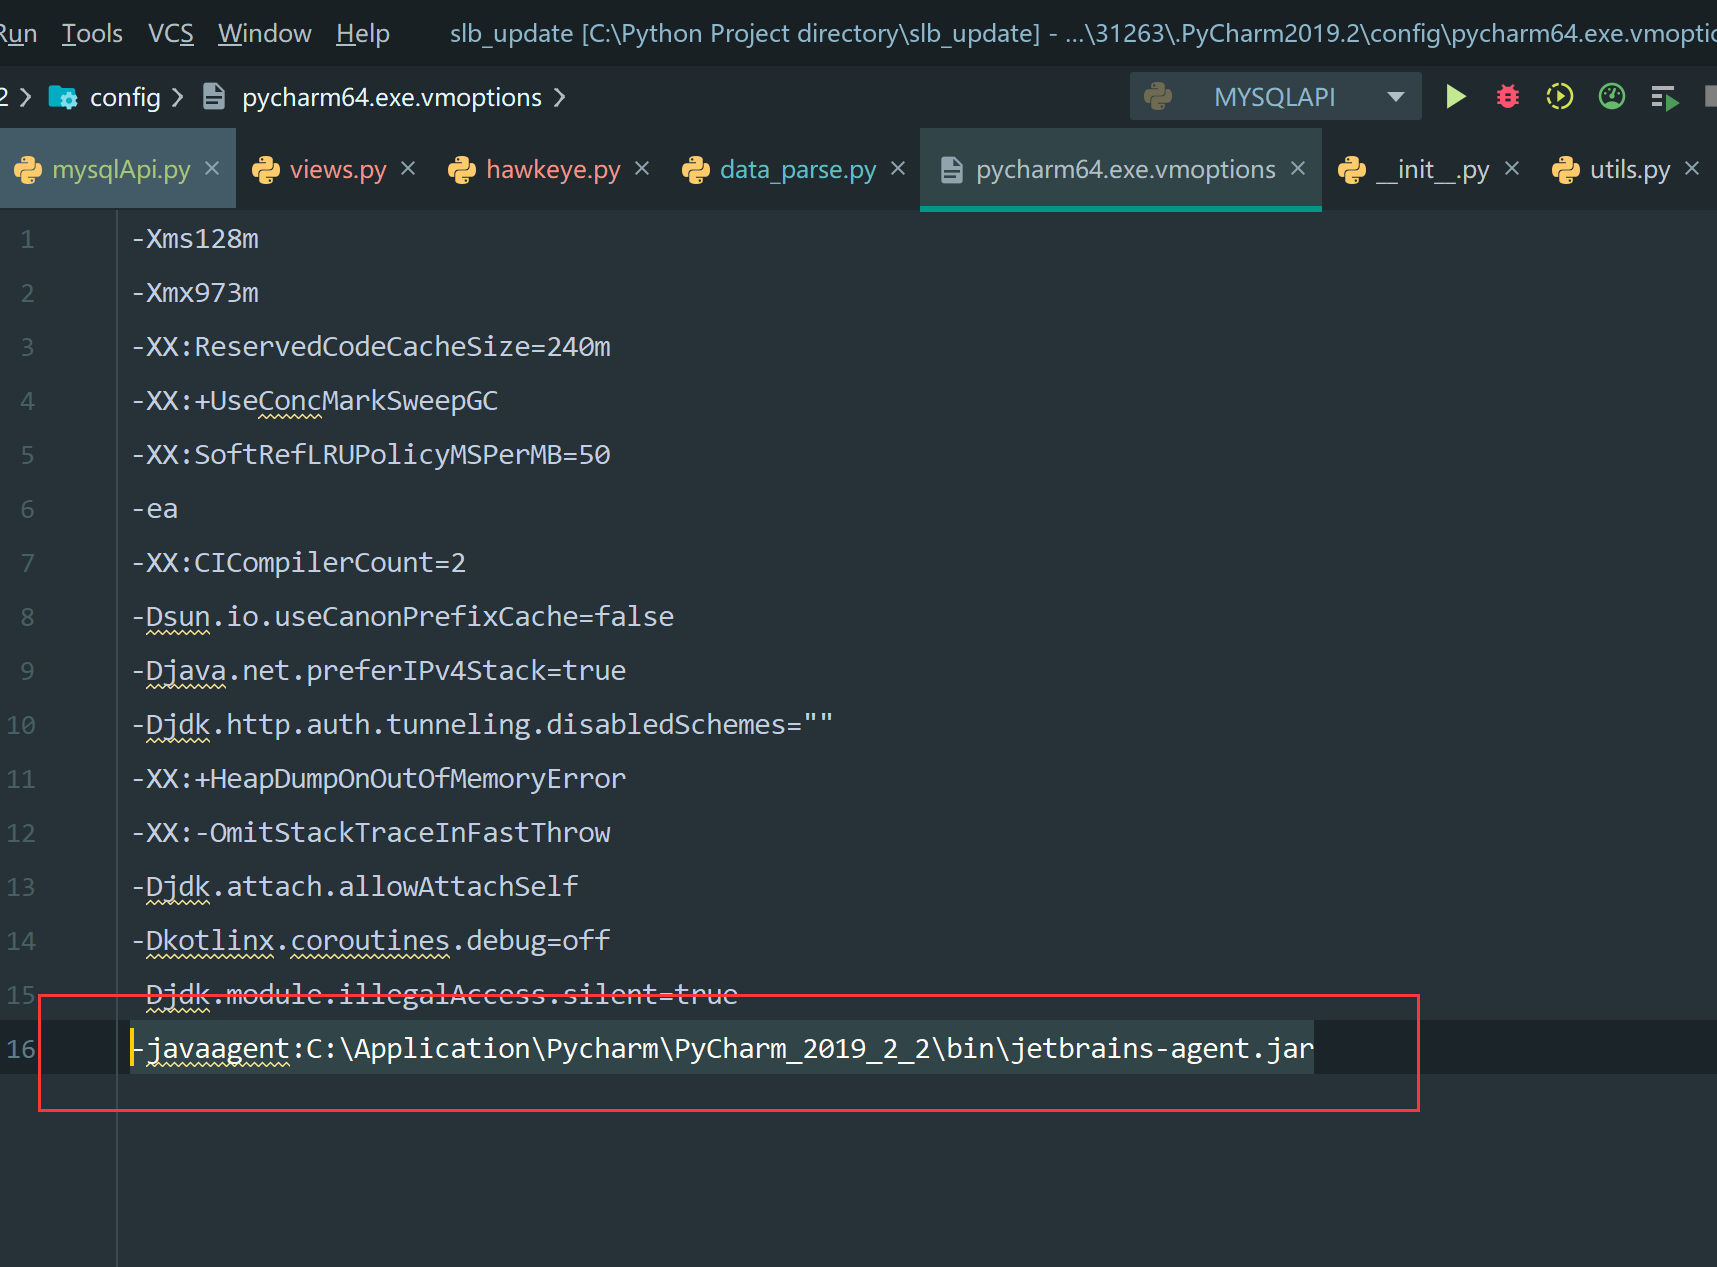Close the hawkeye.py editor tab
1717x1267 pixels.
click(642, 169)
